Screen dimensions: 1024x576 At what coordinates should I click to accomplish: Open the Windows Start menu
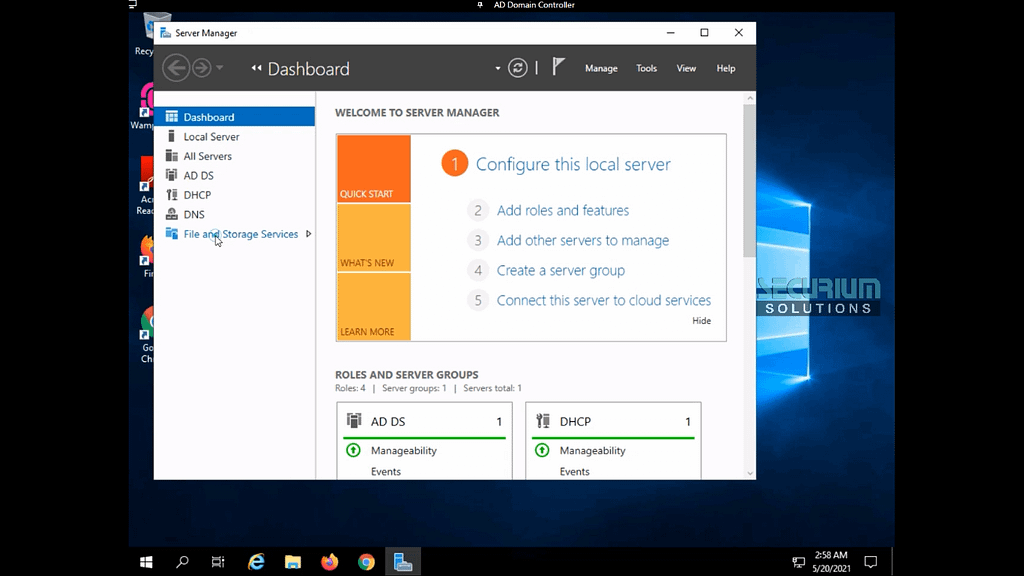[146, 562]
